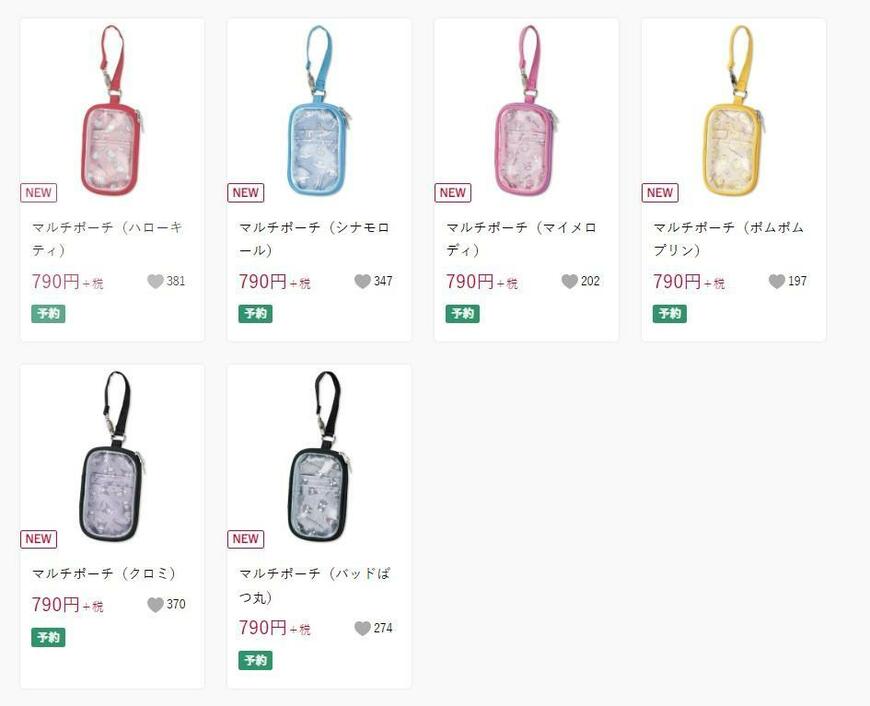Favorite the Bad Badtz-Maru pouch heart

362,628
